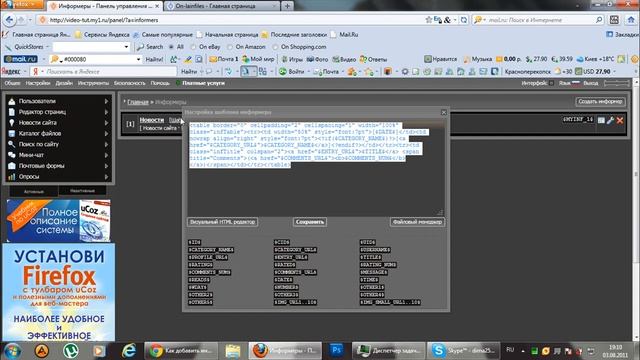640x360 pixels.
Task: Click the red X delete informer icon
Action: (620, 120)
